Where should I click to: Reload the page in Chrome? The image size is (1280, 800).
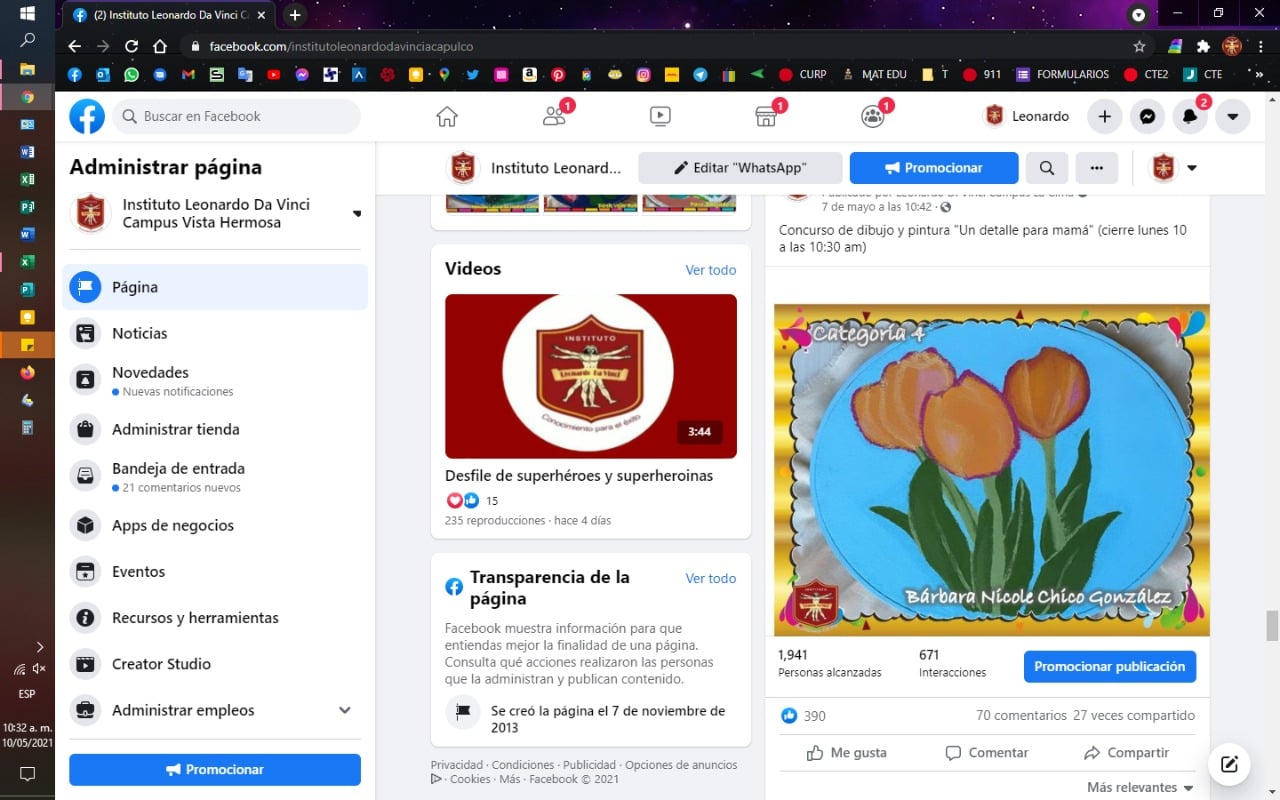pos(131,46)
